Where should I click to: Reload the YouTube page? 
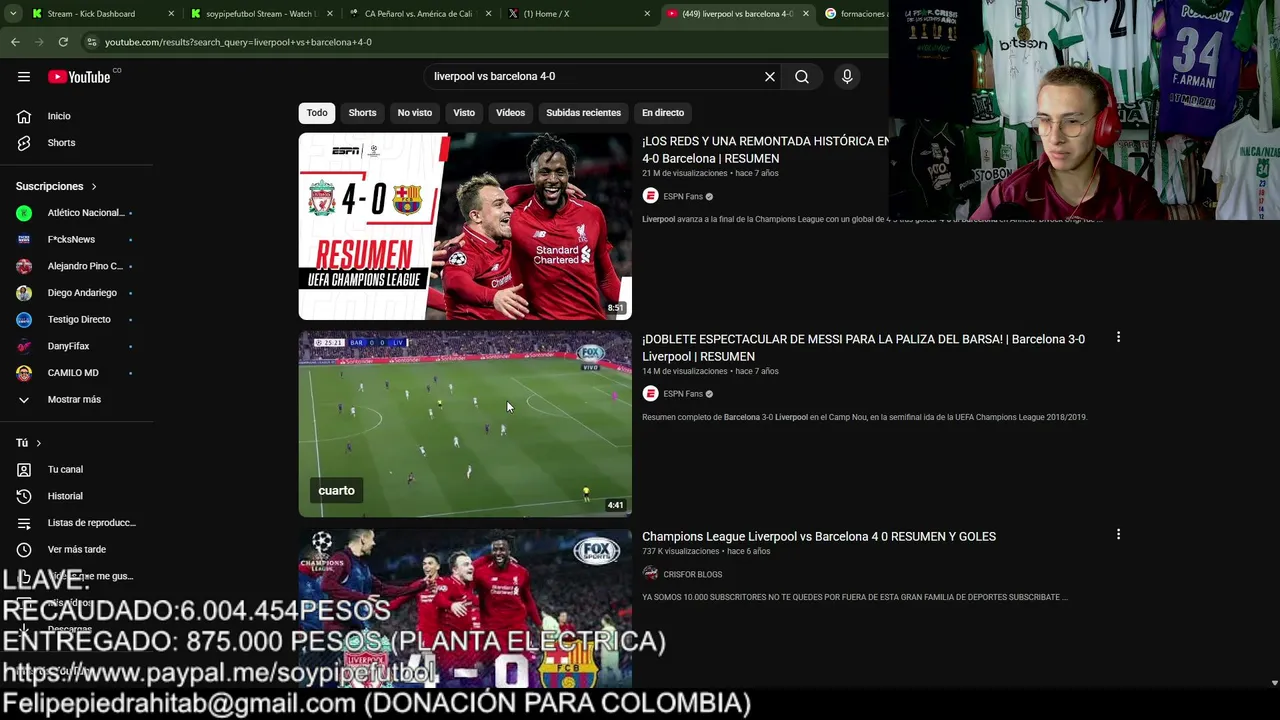click(63, 42)
